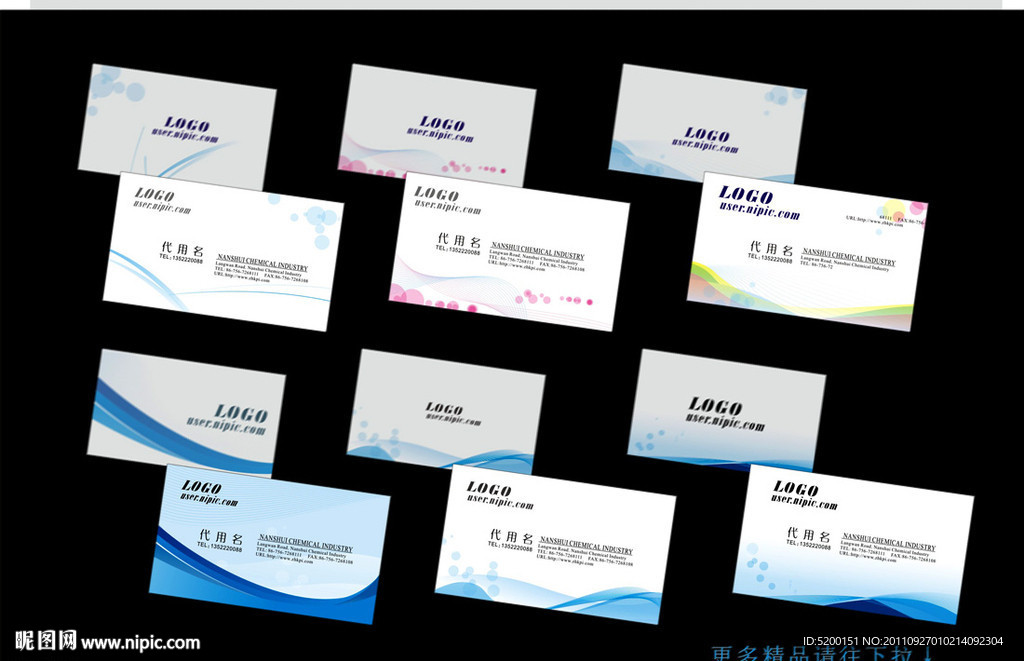The height and width of the screenshot is (661, 1024).
Task: Click the blue Chinese text at bottom right
Action: click(823, 653)
